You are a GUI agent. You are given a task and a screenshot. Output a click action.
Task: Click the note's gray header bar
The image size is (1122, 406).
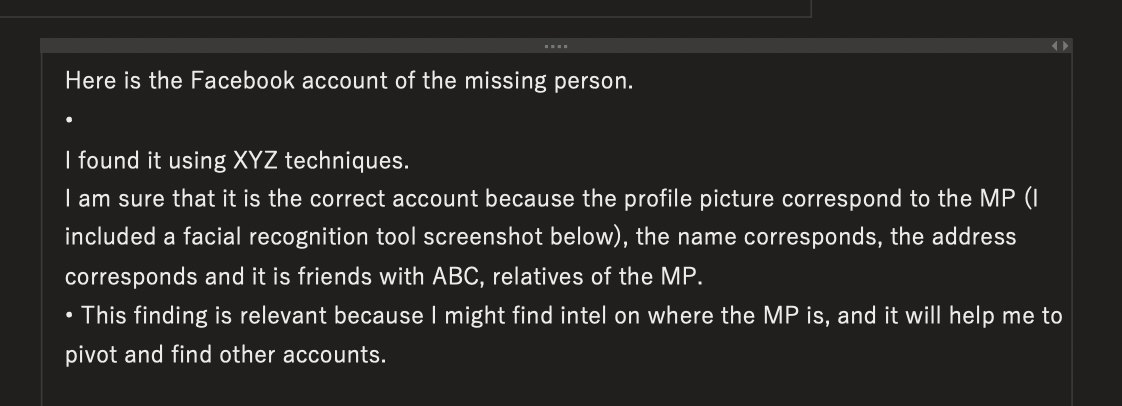point(556,46)
